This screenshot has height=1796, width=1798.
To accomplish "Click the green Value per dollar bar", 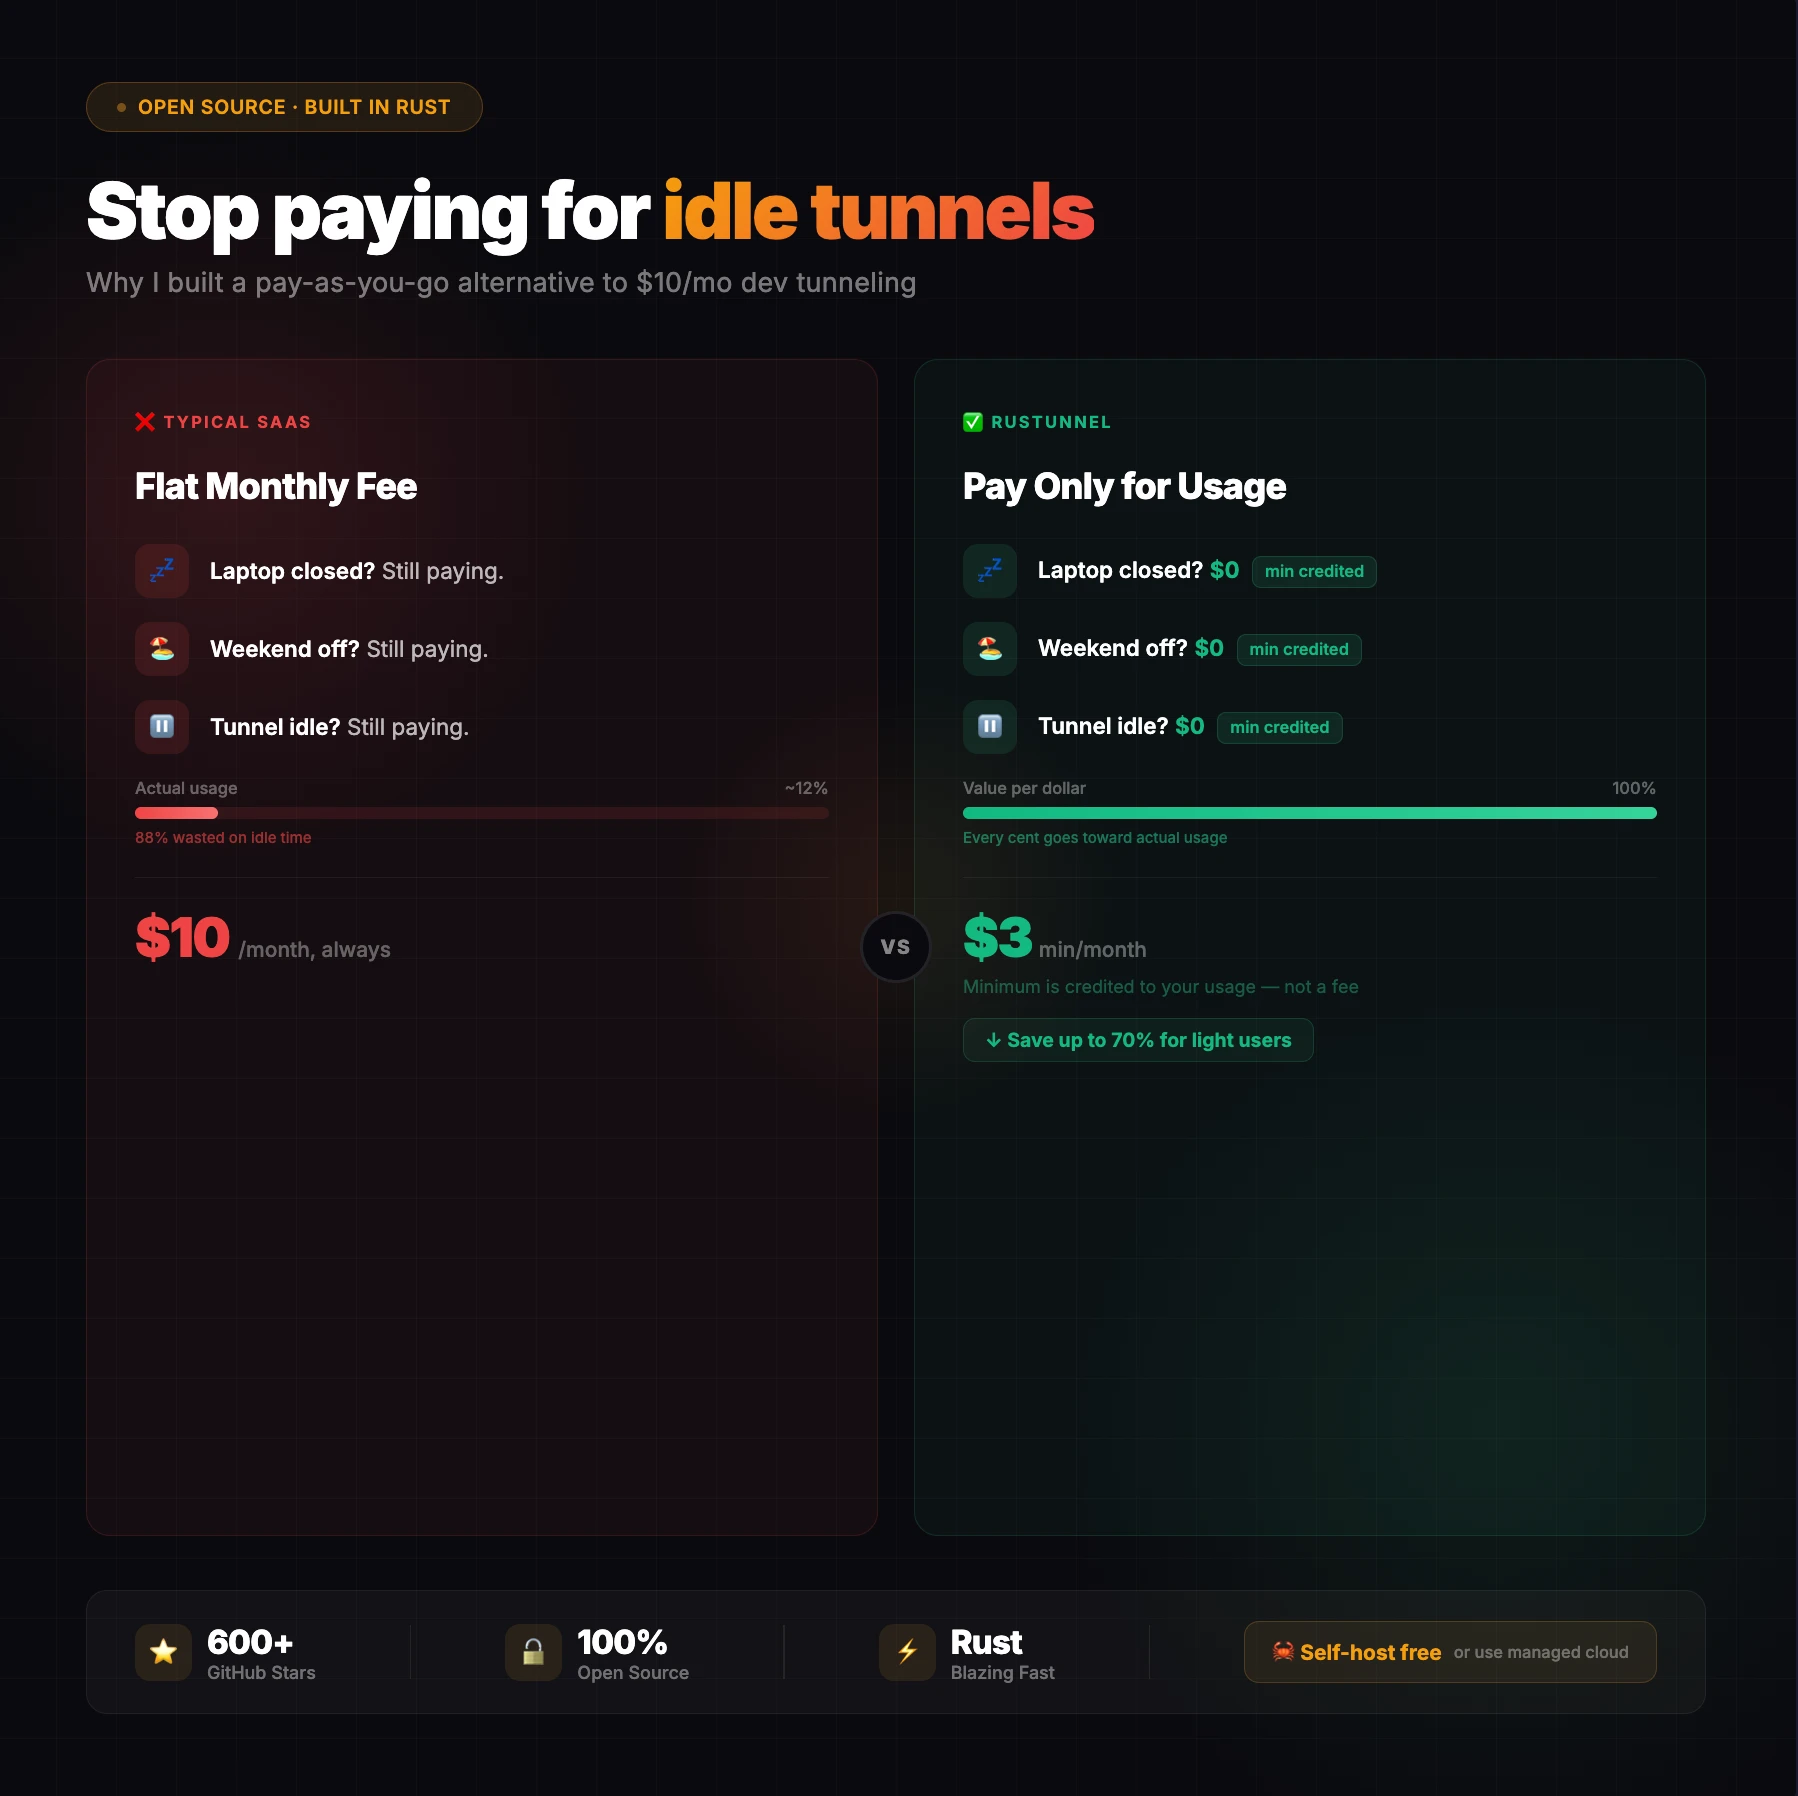I will pos(1309,813).
